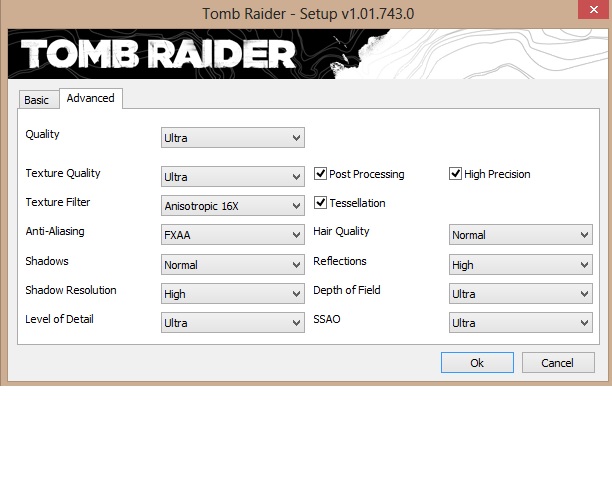Close the Tomb Raider setup window
This screenshot has width=612, height=500.
[594, 9]
